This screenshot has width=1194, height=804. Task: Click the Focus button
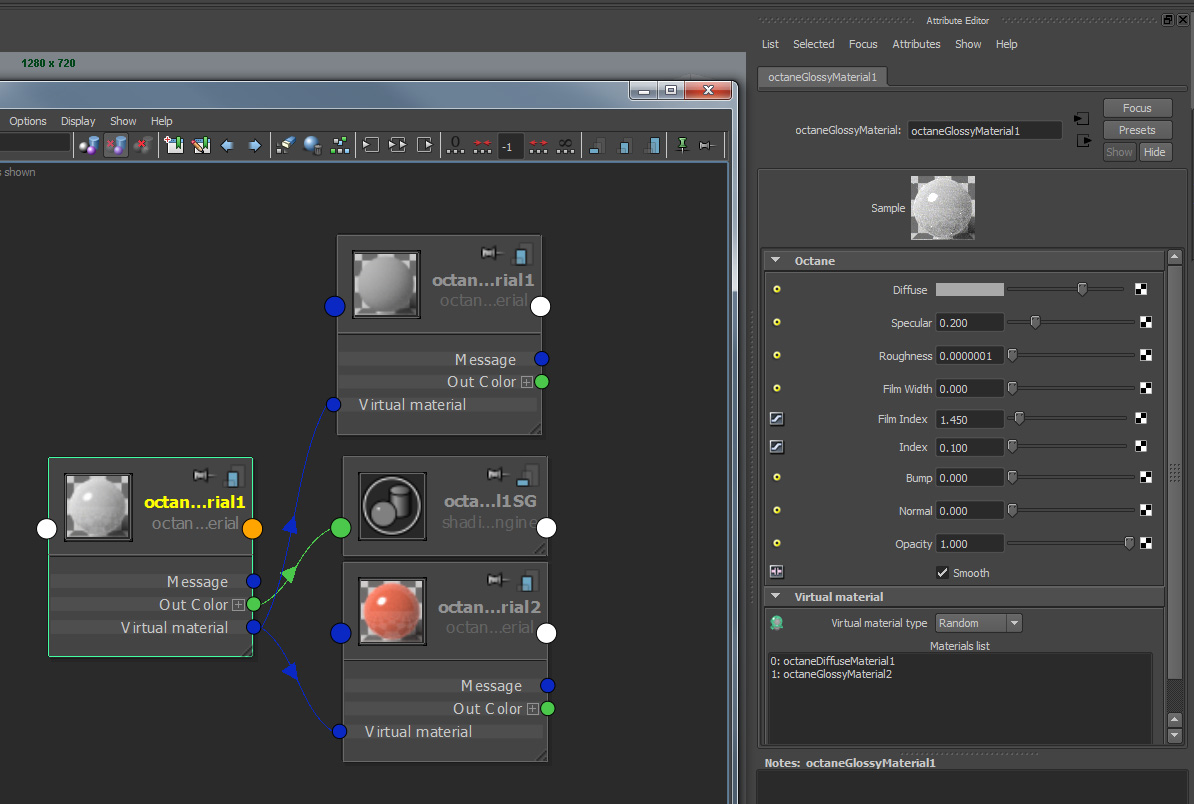(1137, 108)
